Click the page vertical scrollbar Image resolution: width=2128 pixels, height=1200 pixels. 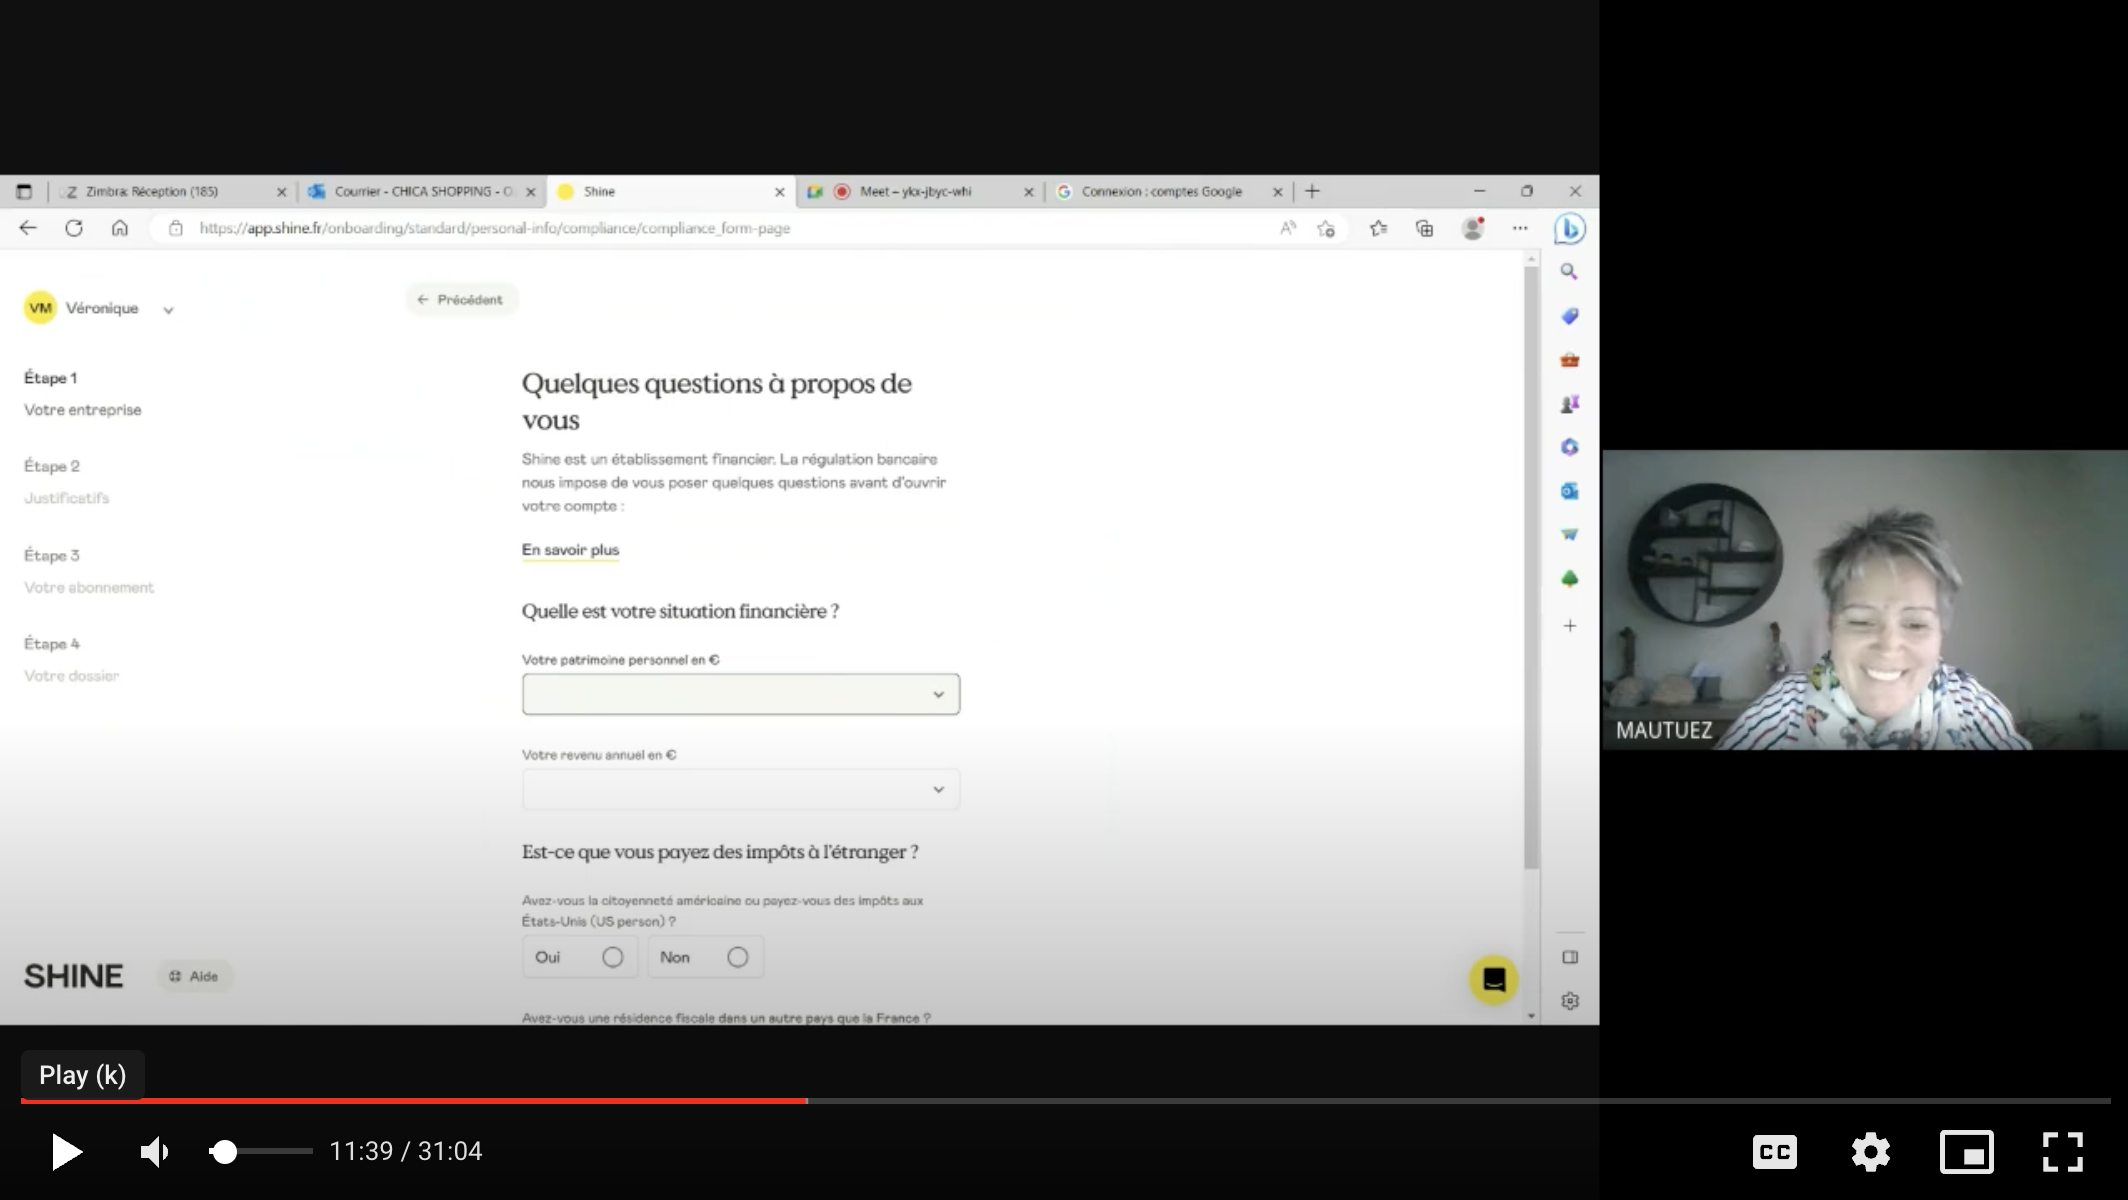tap(1531, 568)
